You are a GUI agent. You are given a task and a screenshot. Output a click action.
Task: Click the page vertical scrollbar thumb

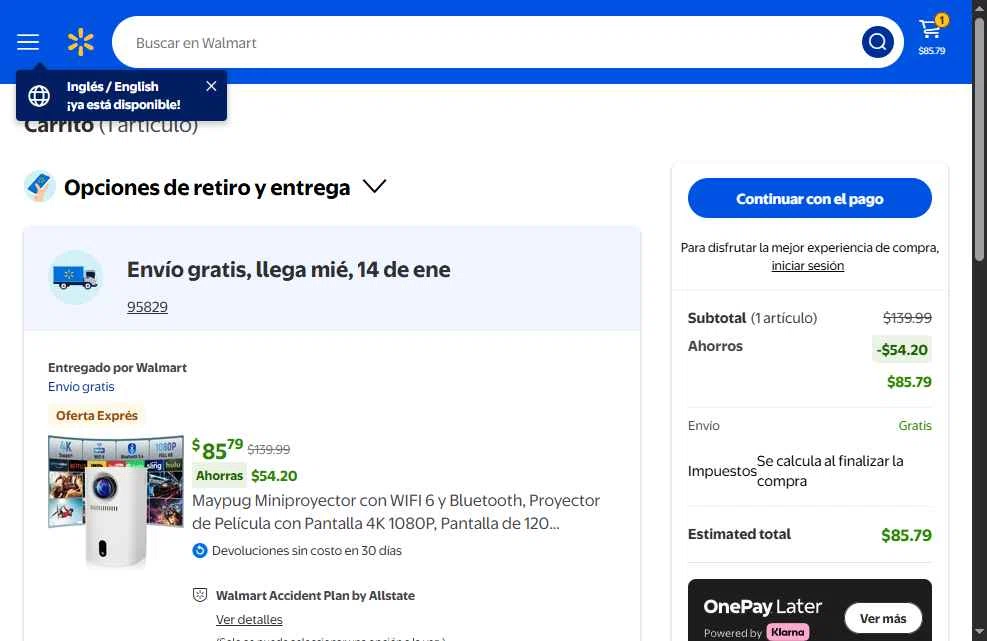click(979, 139)
